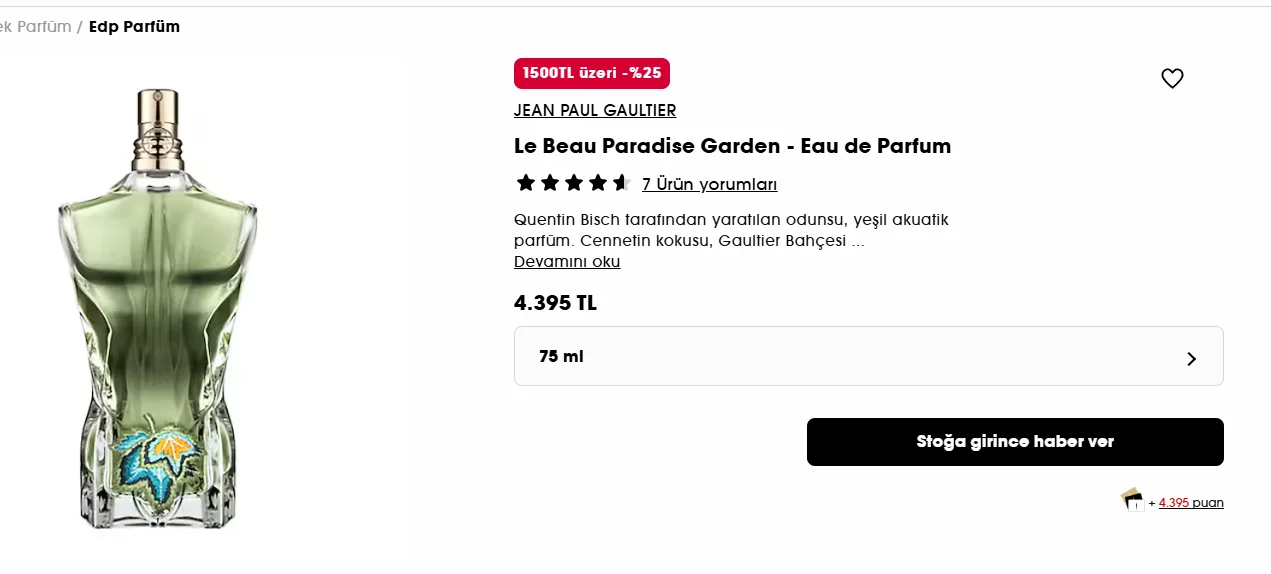Image resolution: width=1271 pixels, height=574 pixels.
Task: Click the Le Beau Paradise Garden title
Action: [732, 146]
